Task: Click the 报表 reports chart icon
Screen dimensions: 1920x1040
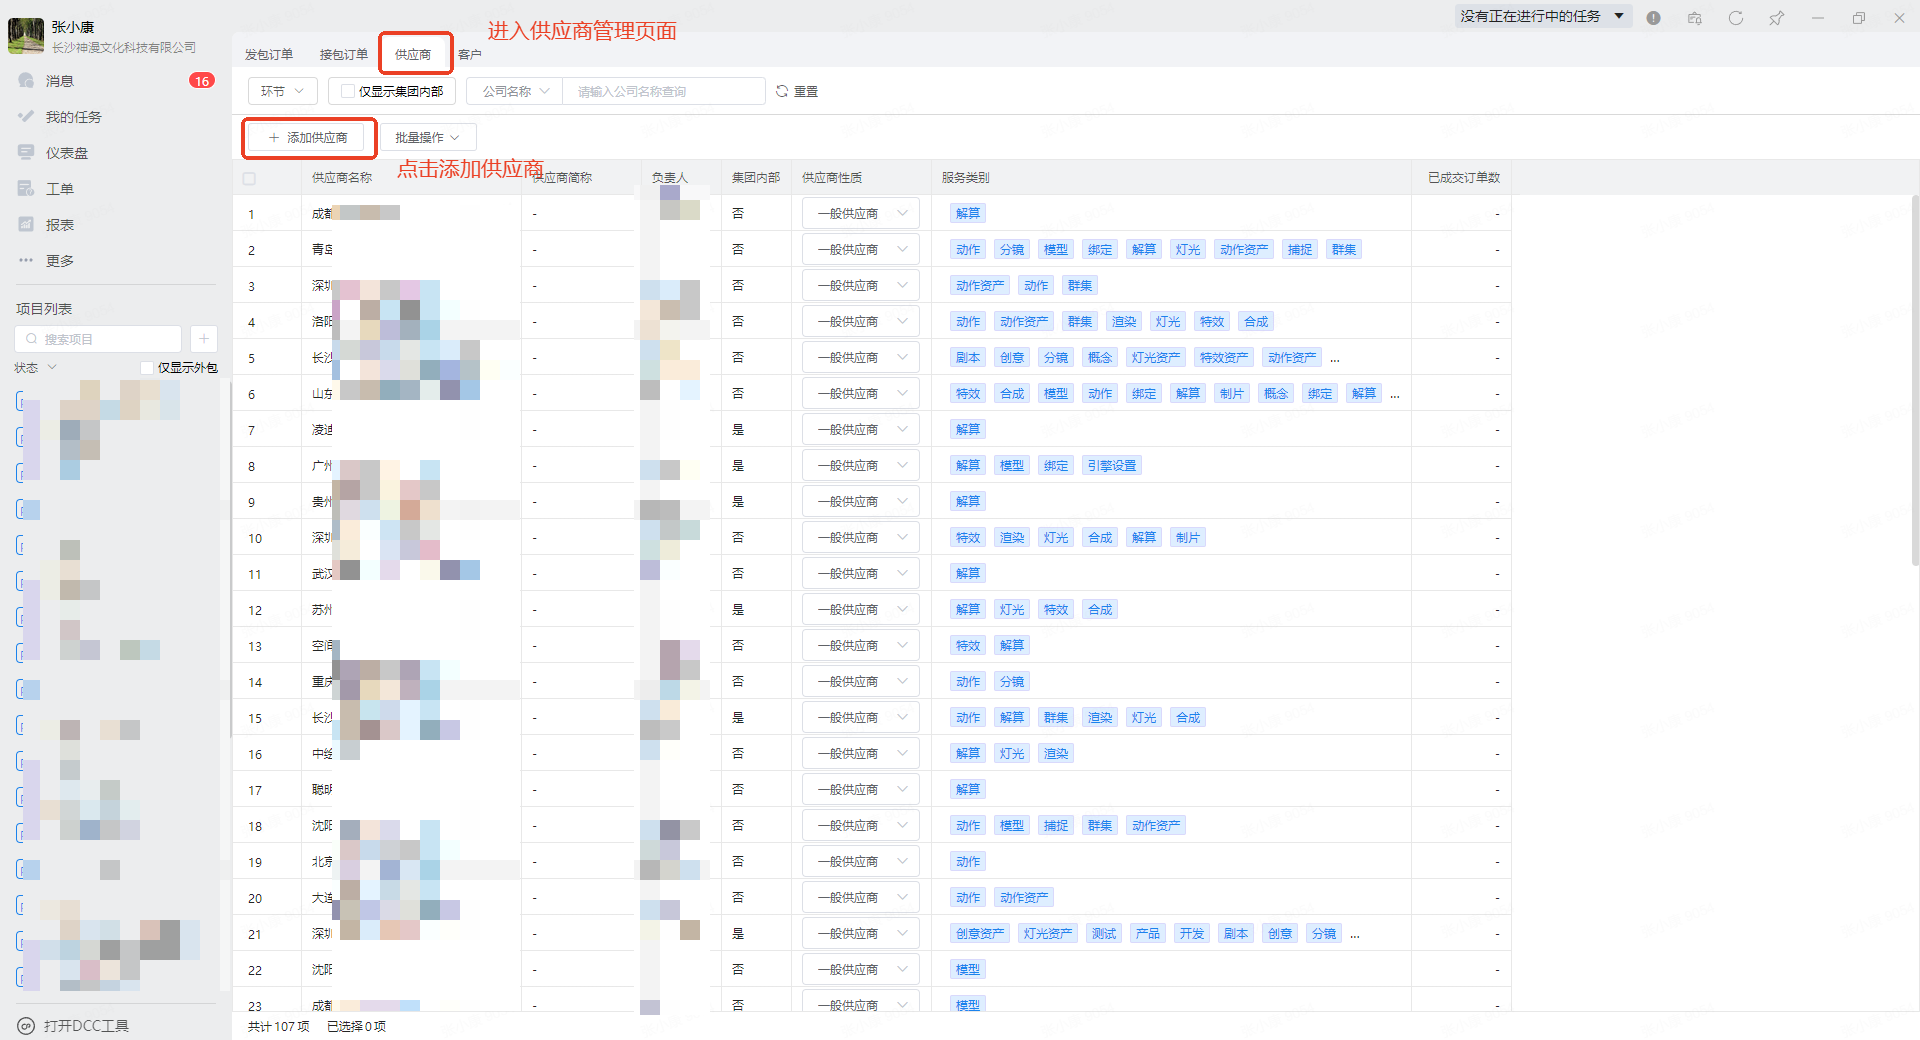Action: point(27,225)
